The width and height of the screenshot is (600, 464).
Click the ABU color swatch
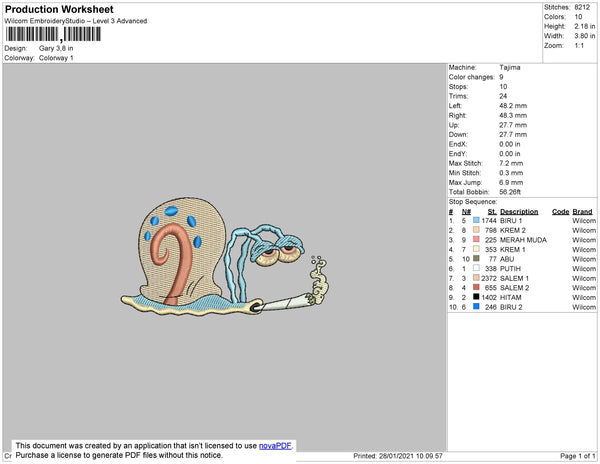pos(476,259)
